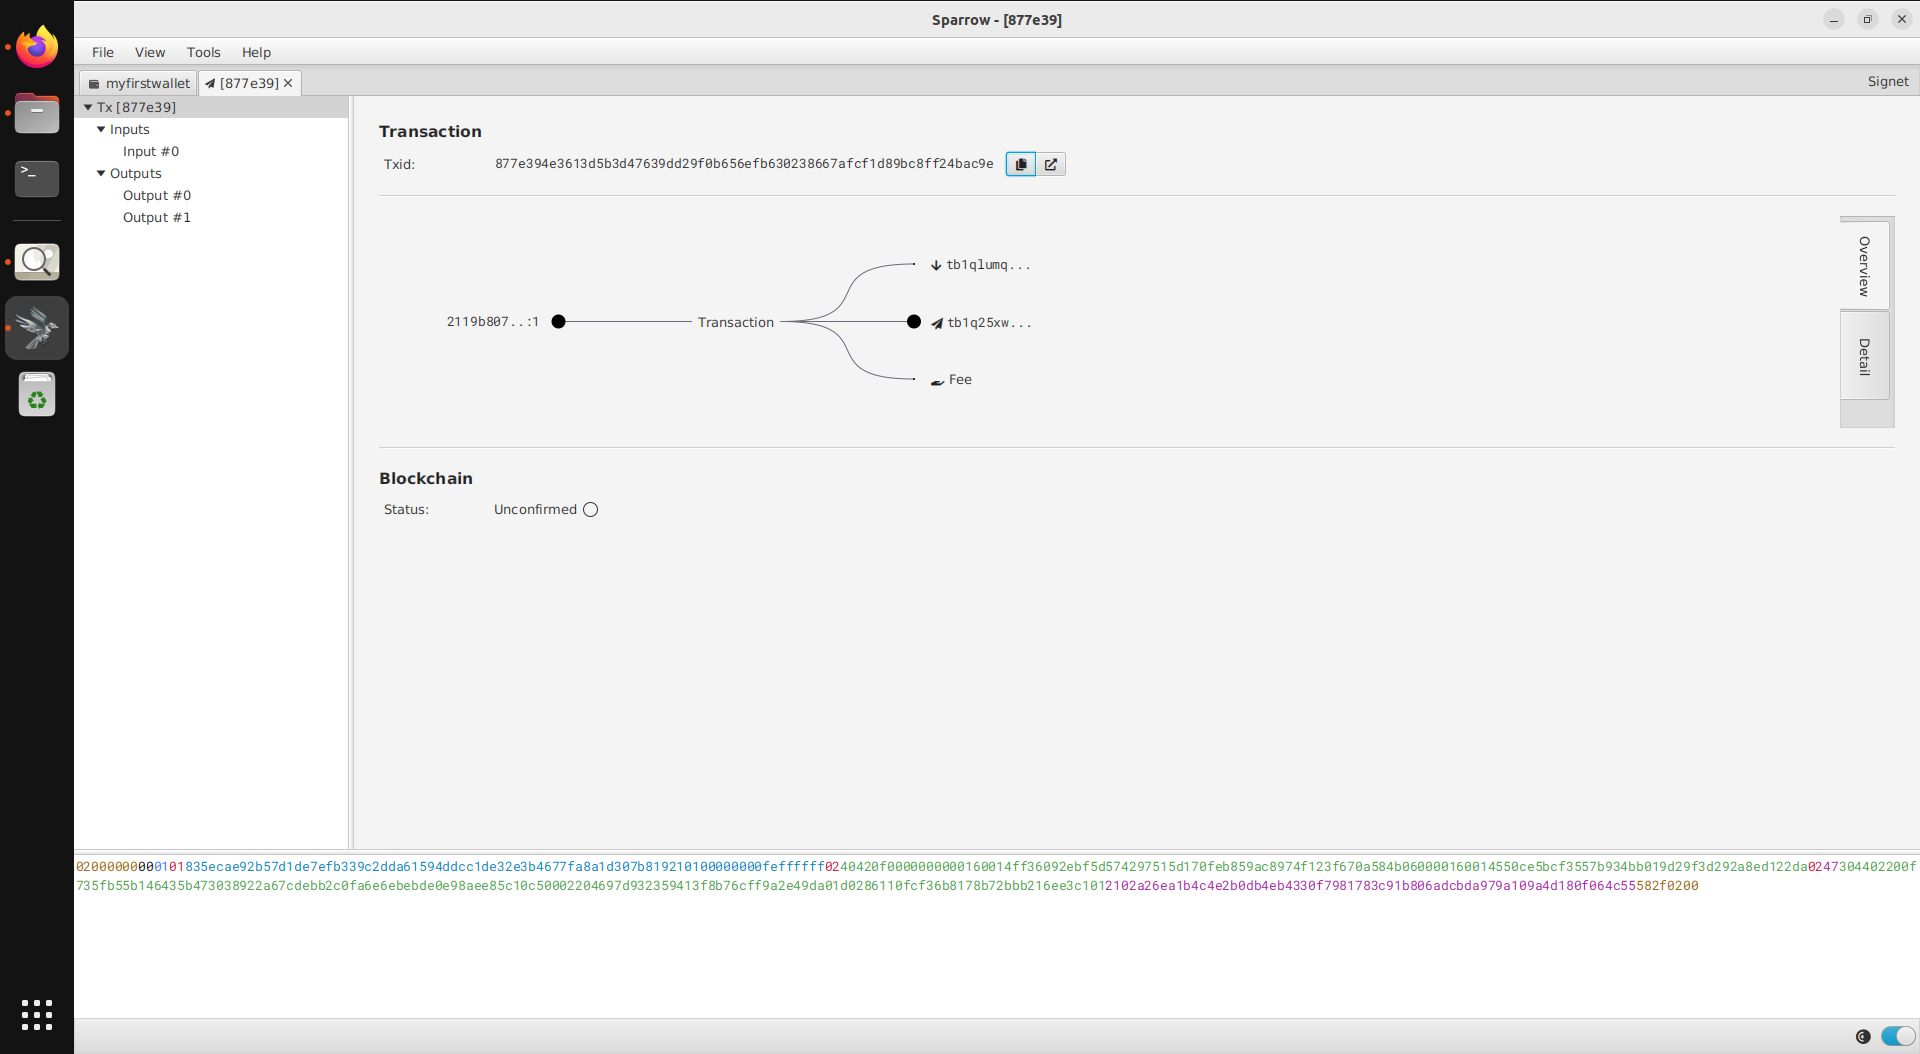Open the Help menu
Image resolution: width=1920 pixels, height=1054 pixels.
256,52
